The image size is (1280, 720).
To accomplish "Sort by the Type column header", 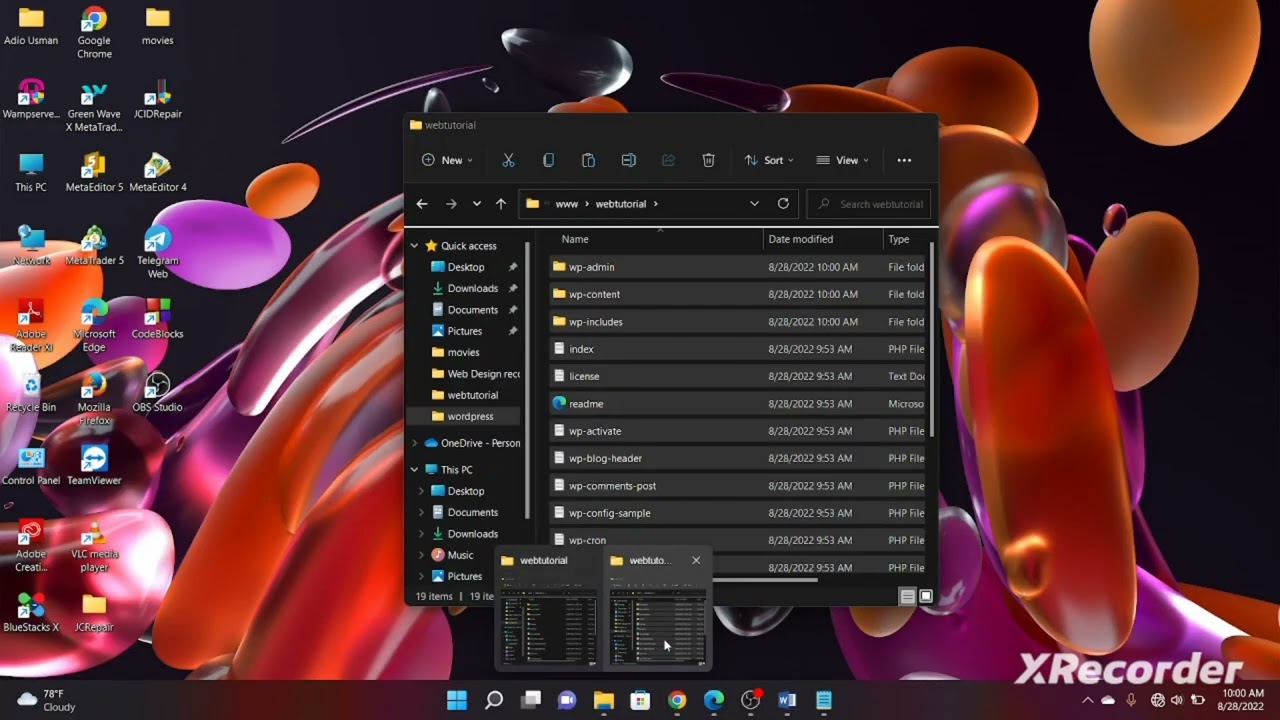I will (x=899, y=239).
